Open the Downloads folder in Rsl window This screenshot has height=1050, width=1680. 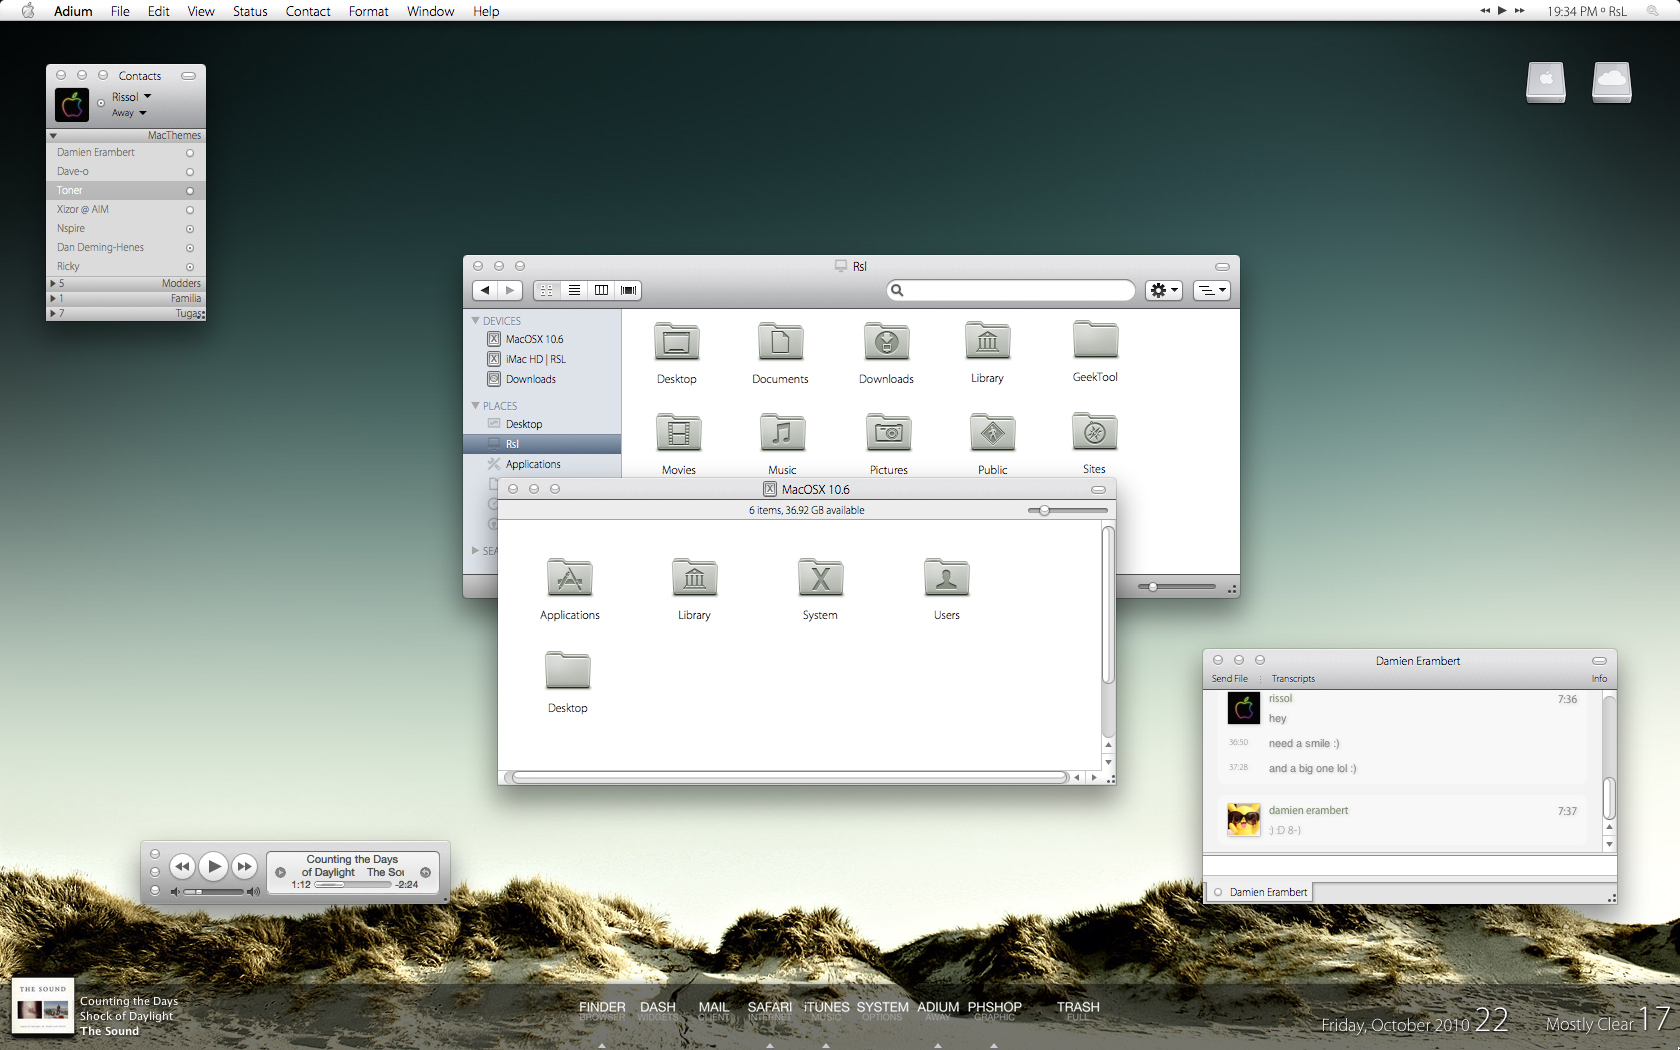[887, 343]
